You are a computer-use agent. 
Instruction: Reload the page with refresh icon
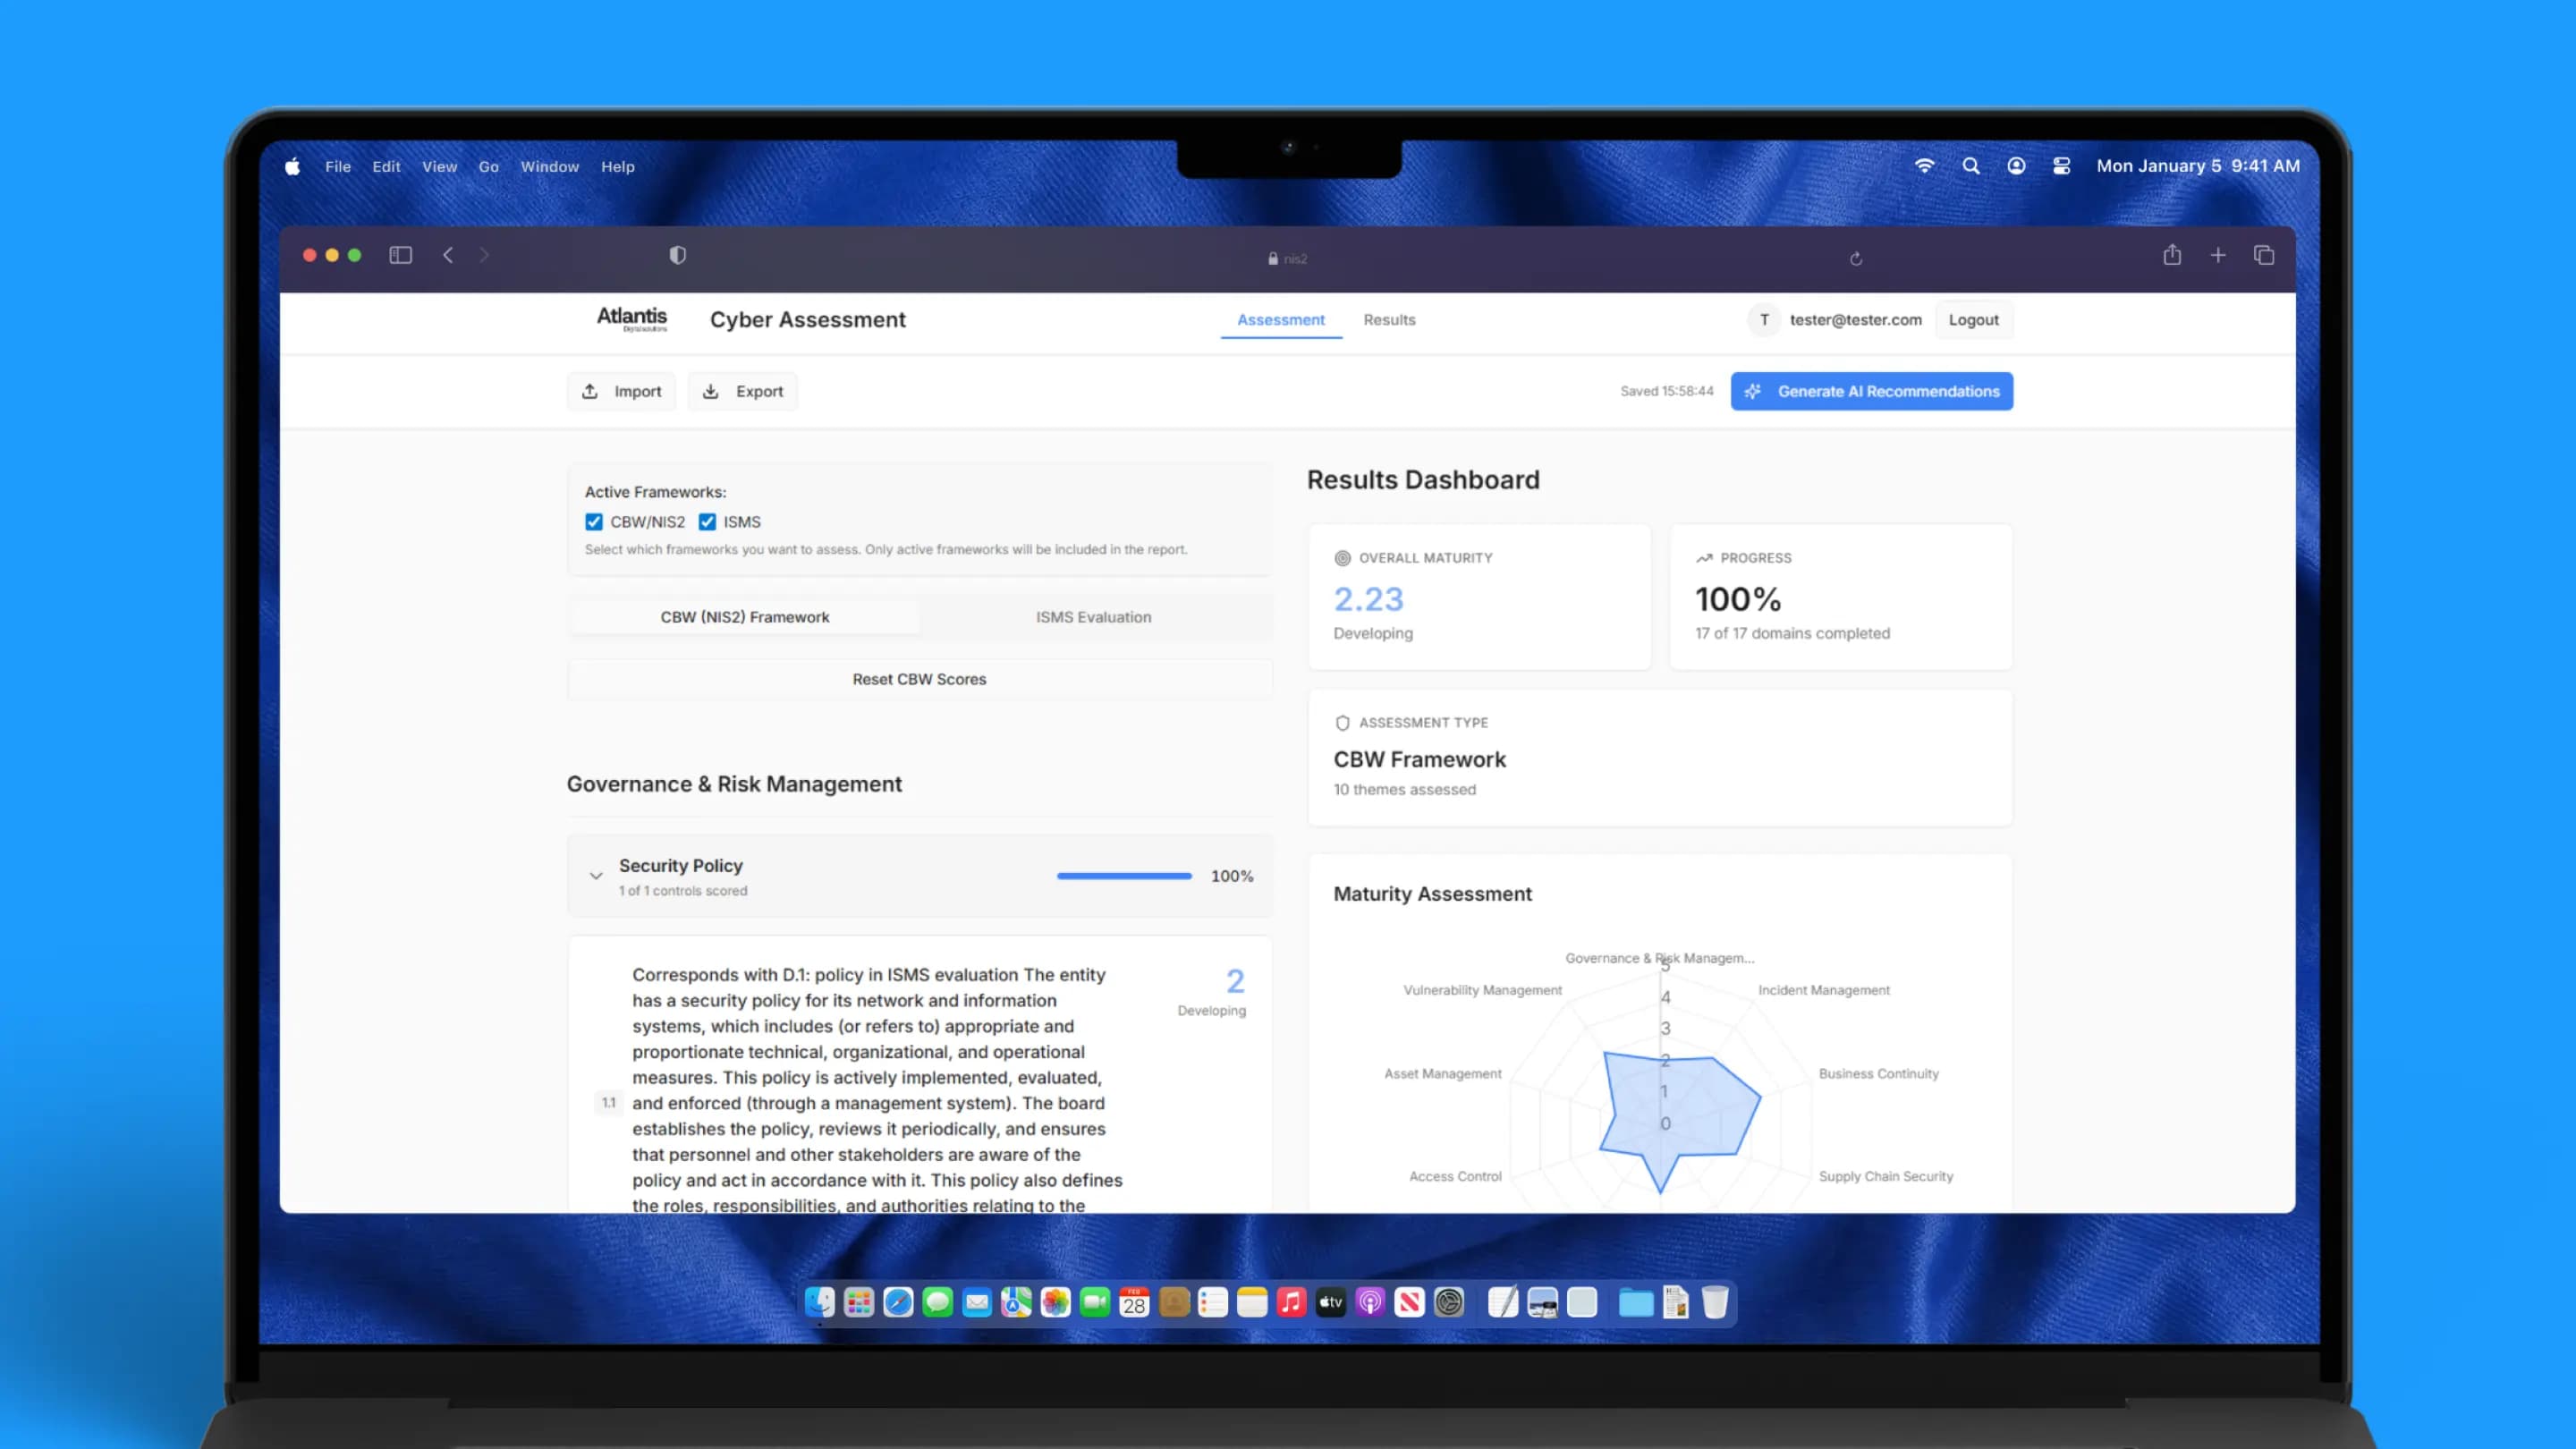point(1856,259)
